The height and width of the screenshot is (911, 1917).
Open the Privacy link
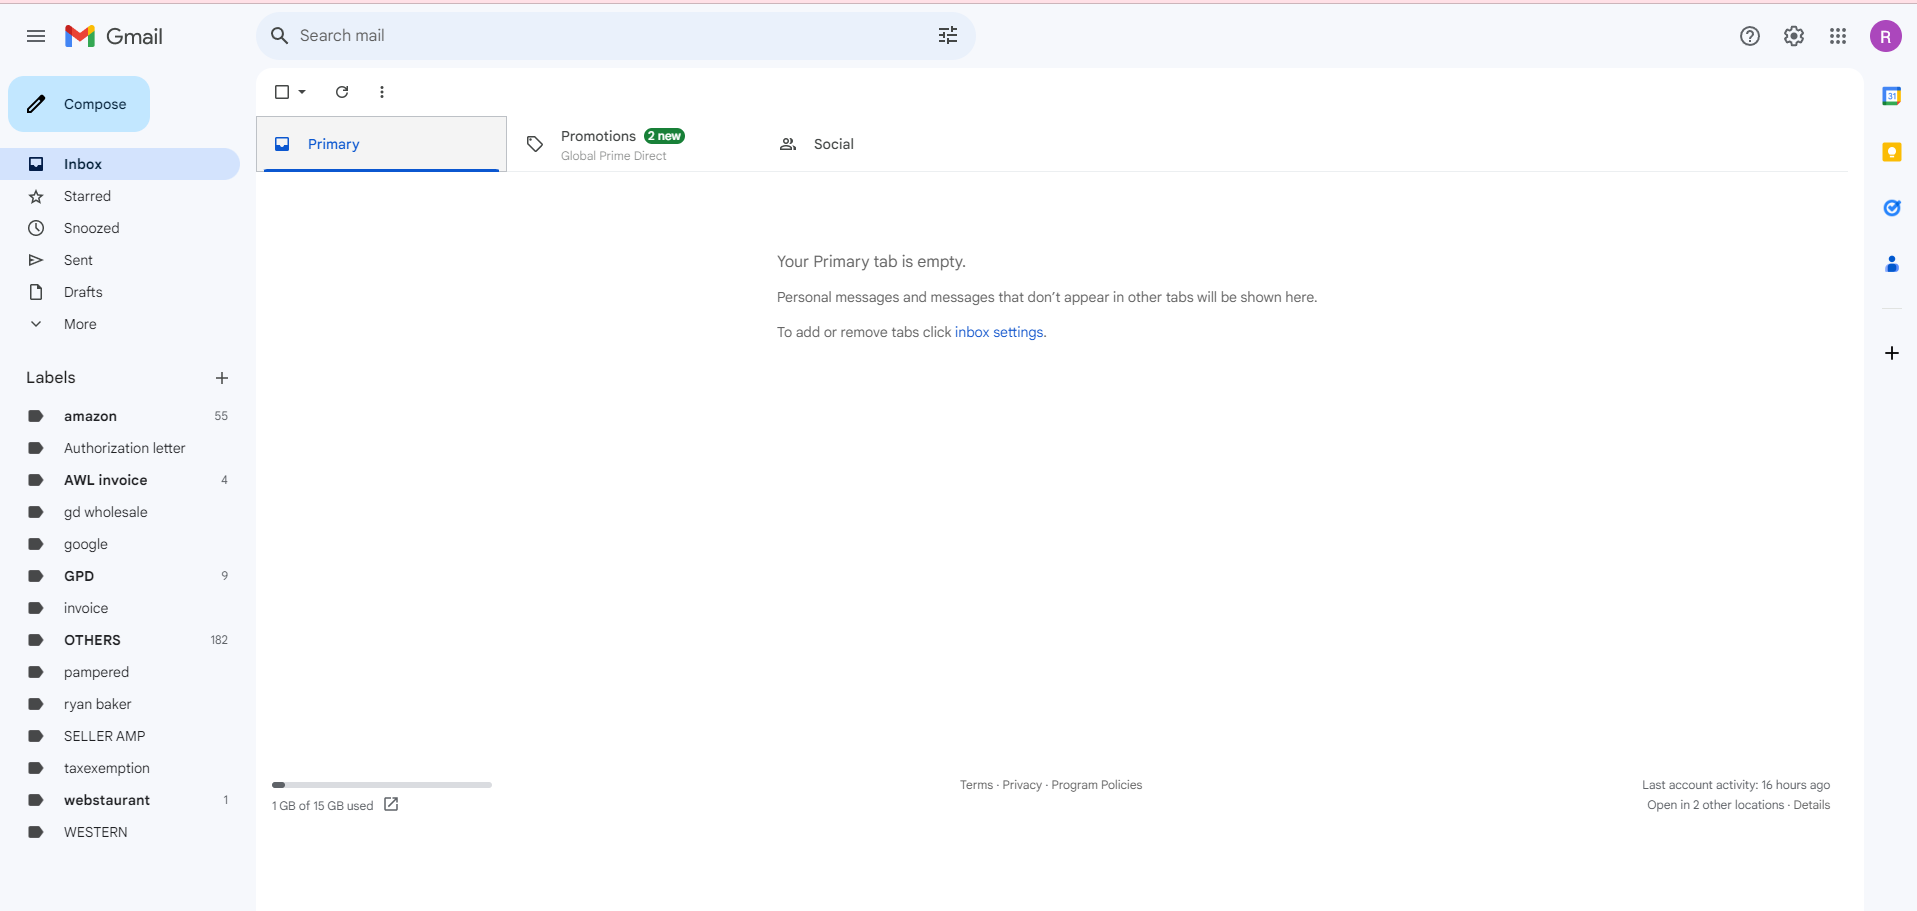tap(1022, 785)
